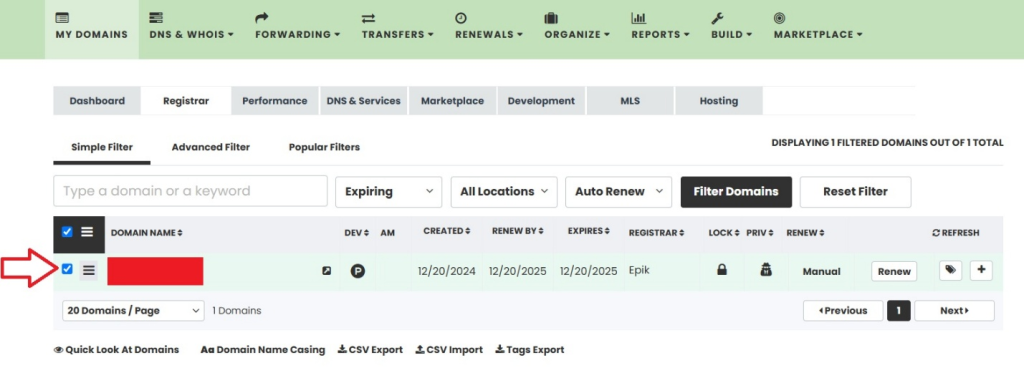1024x383 pixels.
Task: Click the CSV Export link
Action: 370,350
